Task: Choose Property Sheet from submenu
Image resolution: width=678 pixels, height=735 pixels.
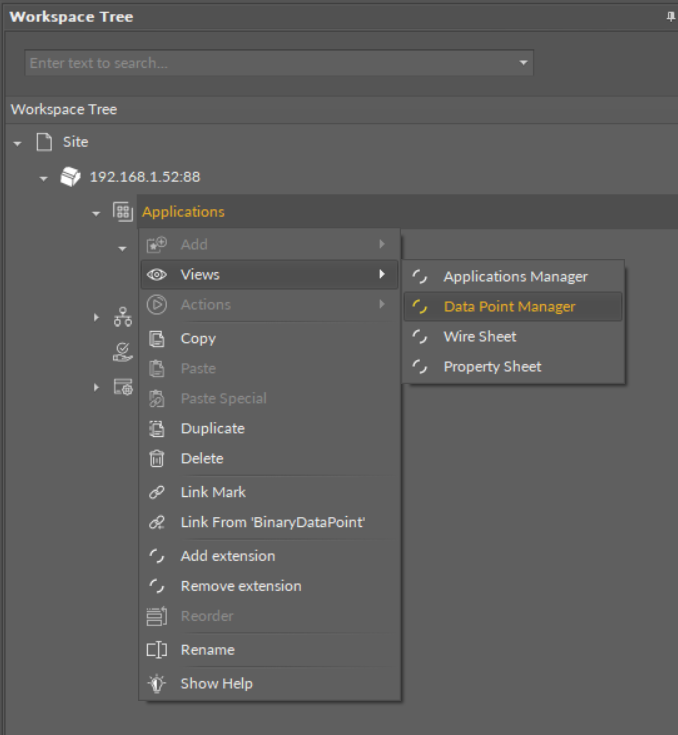Action: tap(492, 367)
